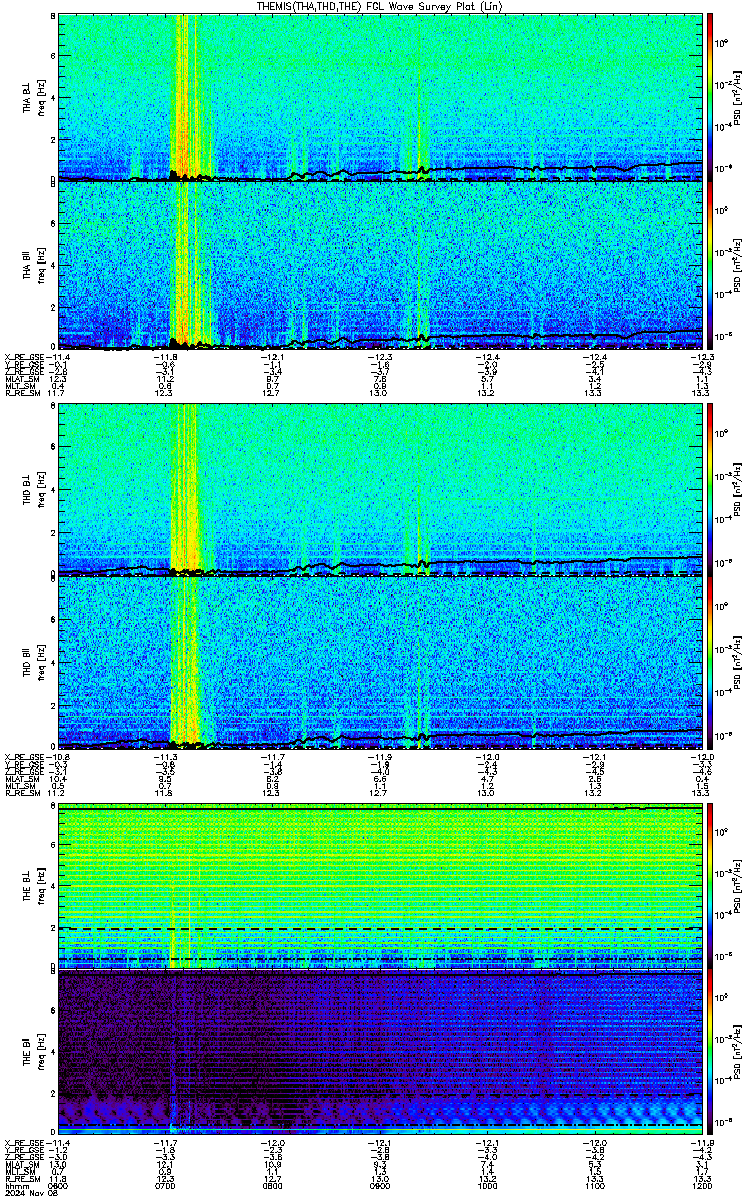Click R_RE_SM row label under THD panels
The image size is (750, 1200).
point(21,791)
